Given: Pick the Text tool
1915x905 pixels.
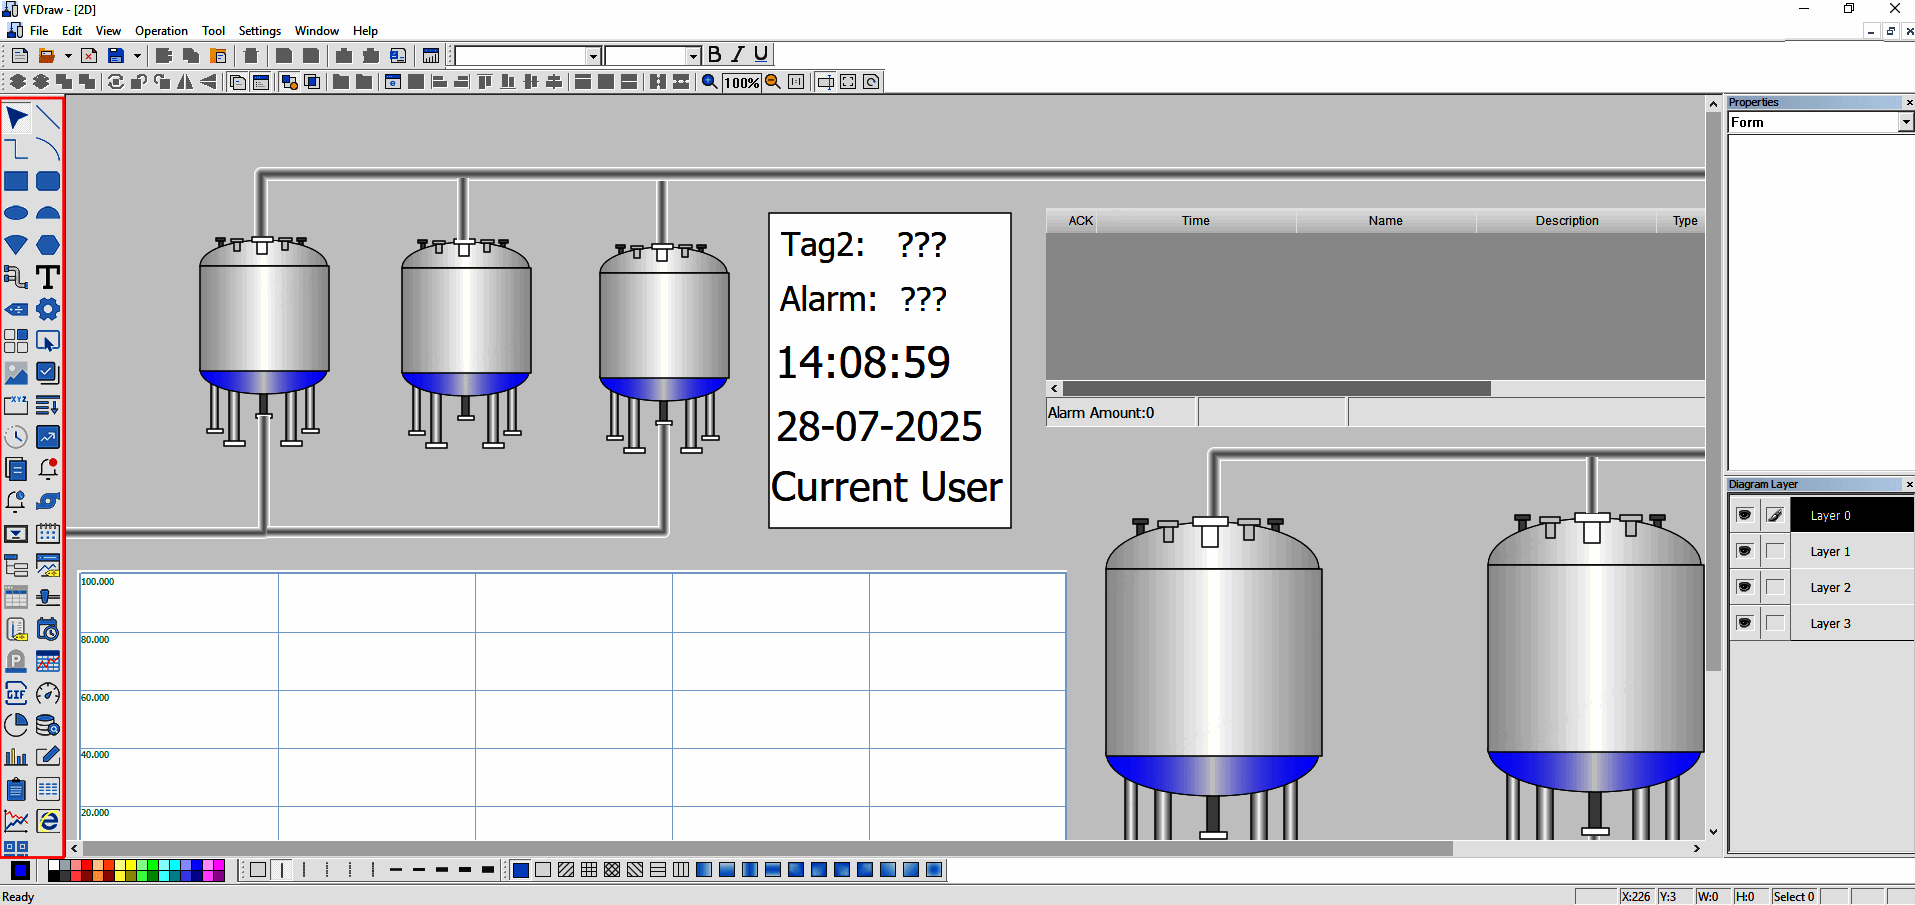Looking at the screenshot, I should tap(48, 277).
